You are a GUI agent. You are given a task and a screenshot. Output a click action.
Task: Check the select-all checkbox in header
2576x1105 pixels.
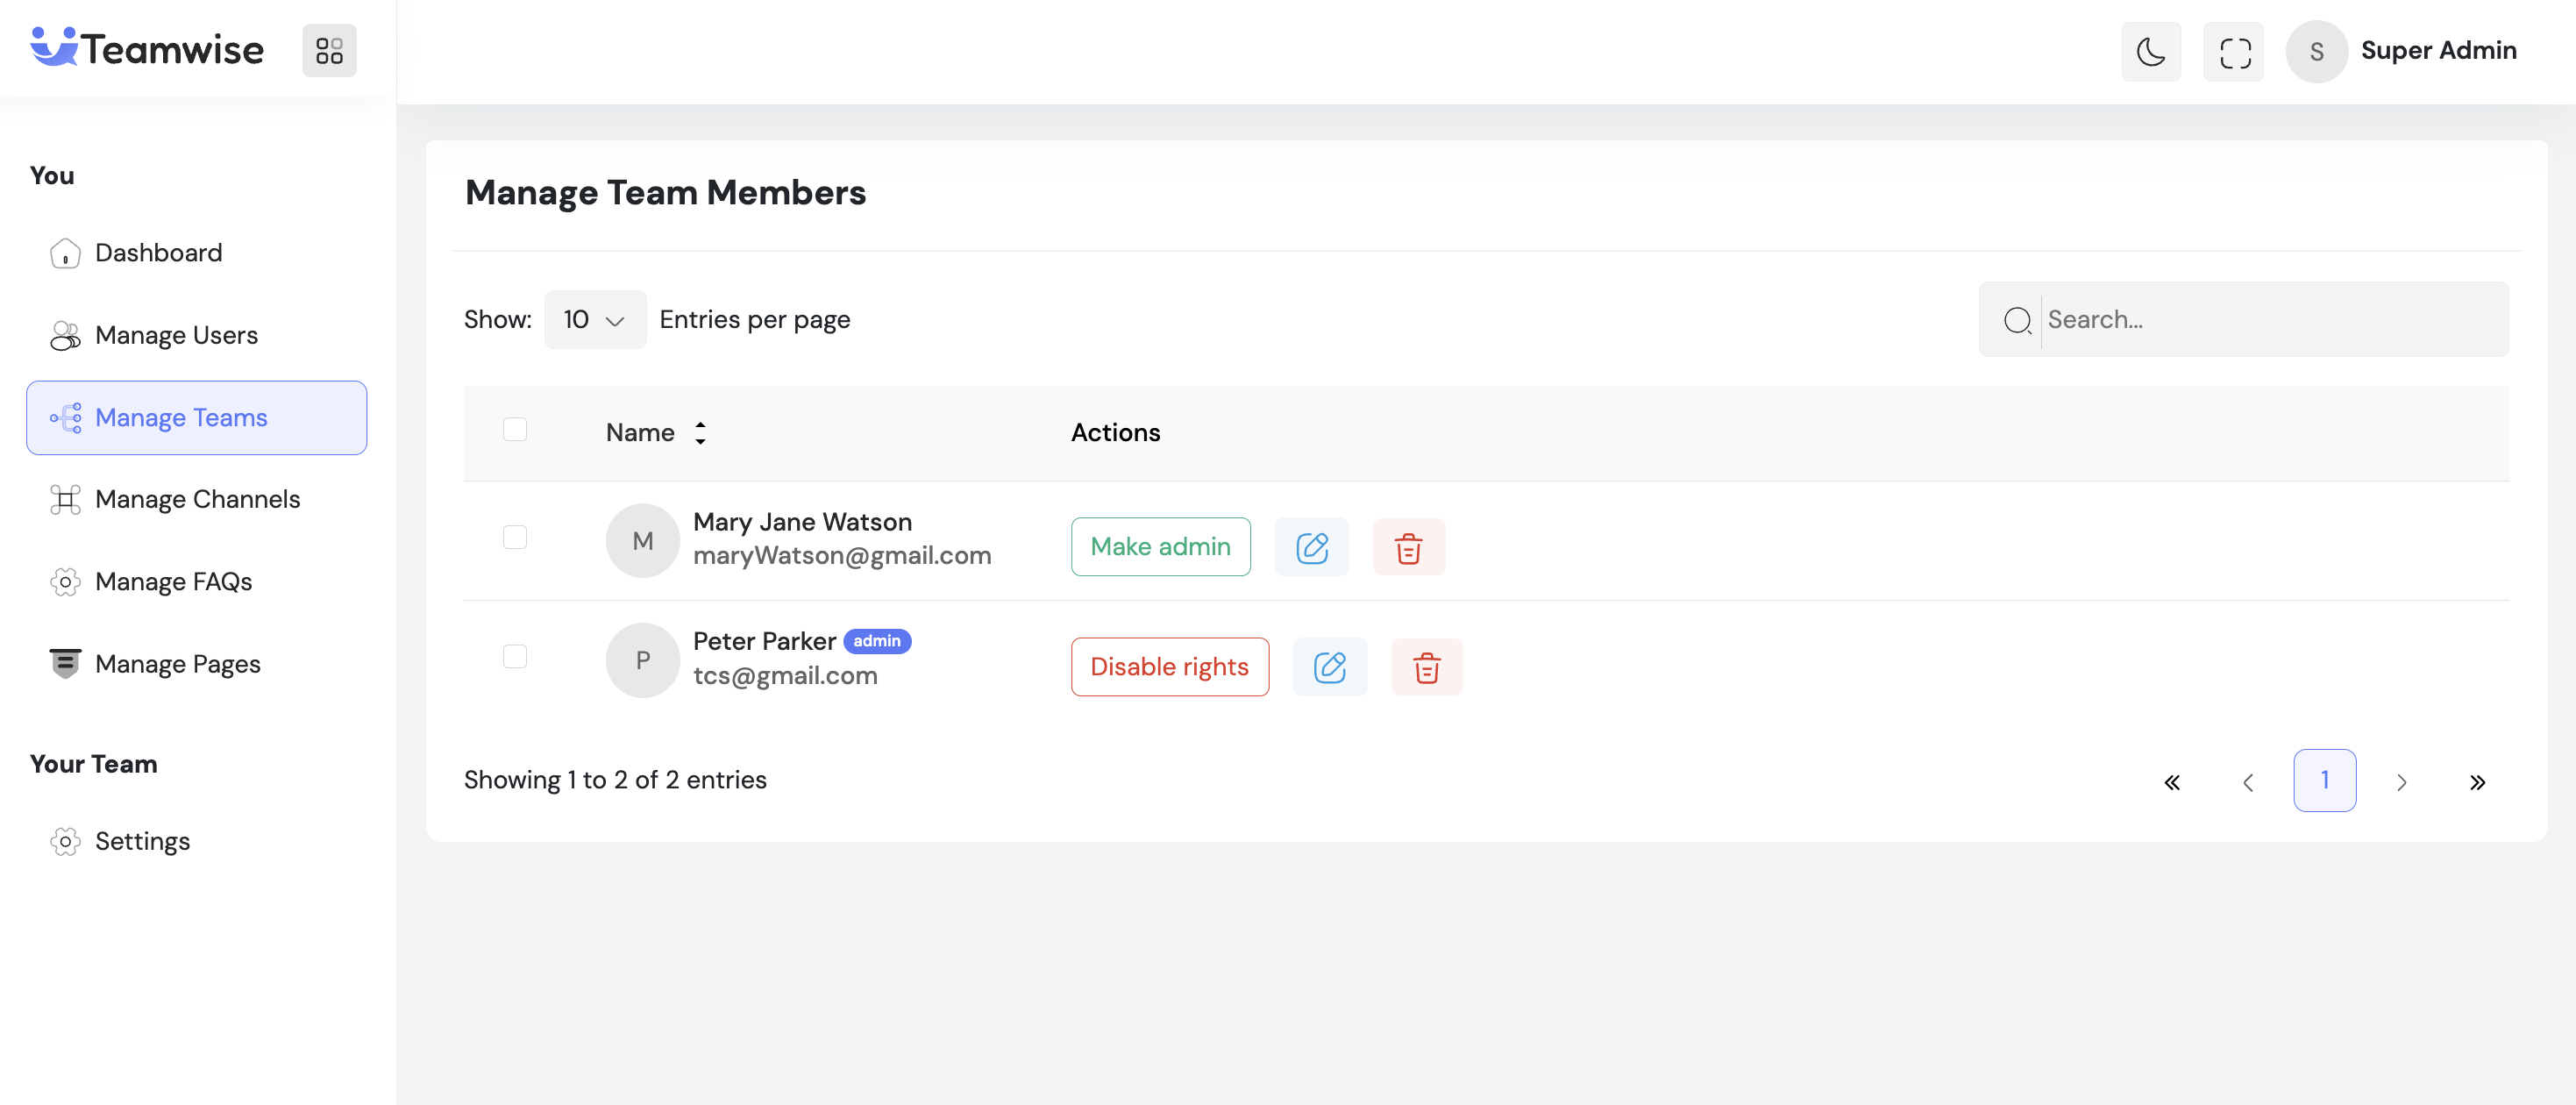(514, 430)
